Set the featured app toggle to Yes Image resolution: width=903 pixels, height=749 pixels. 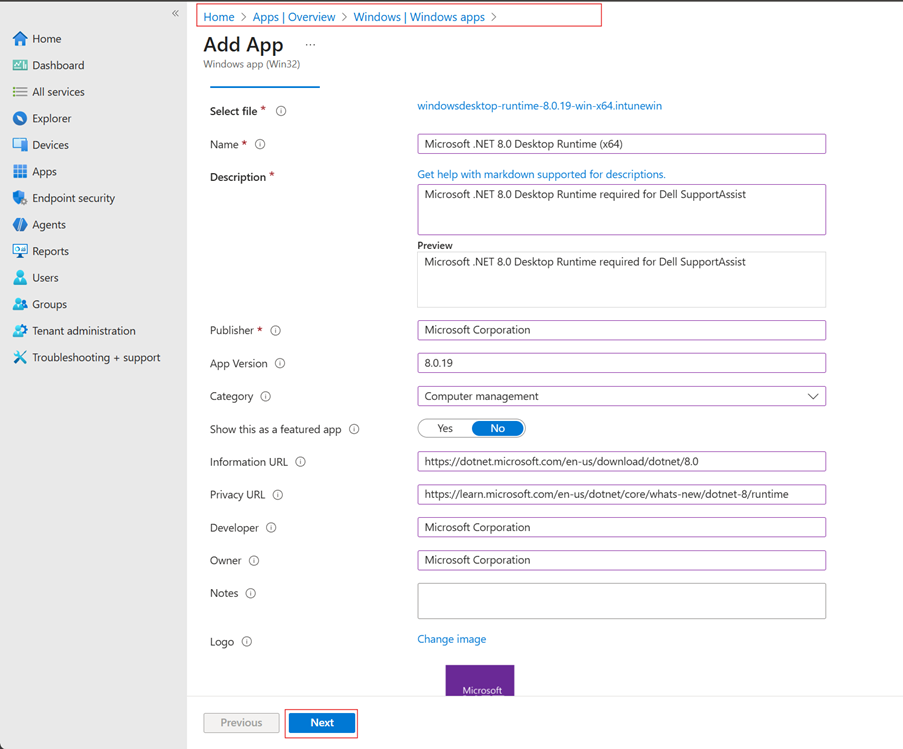click(444, 428)
